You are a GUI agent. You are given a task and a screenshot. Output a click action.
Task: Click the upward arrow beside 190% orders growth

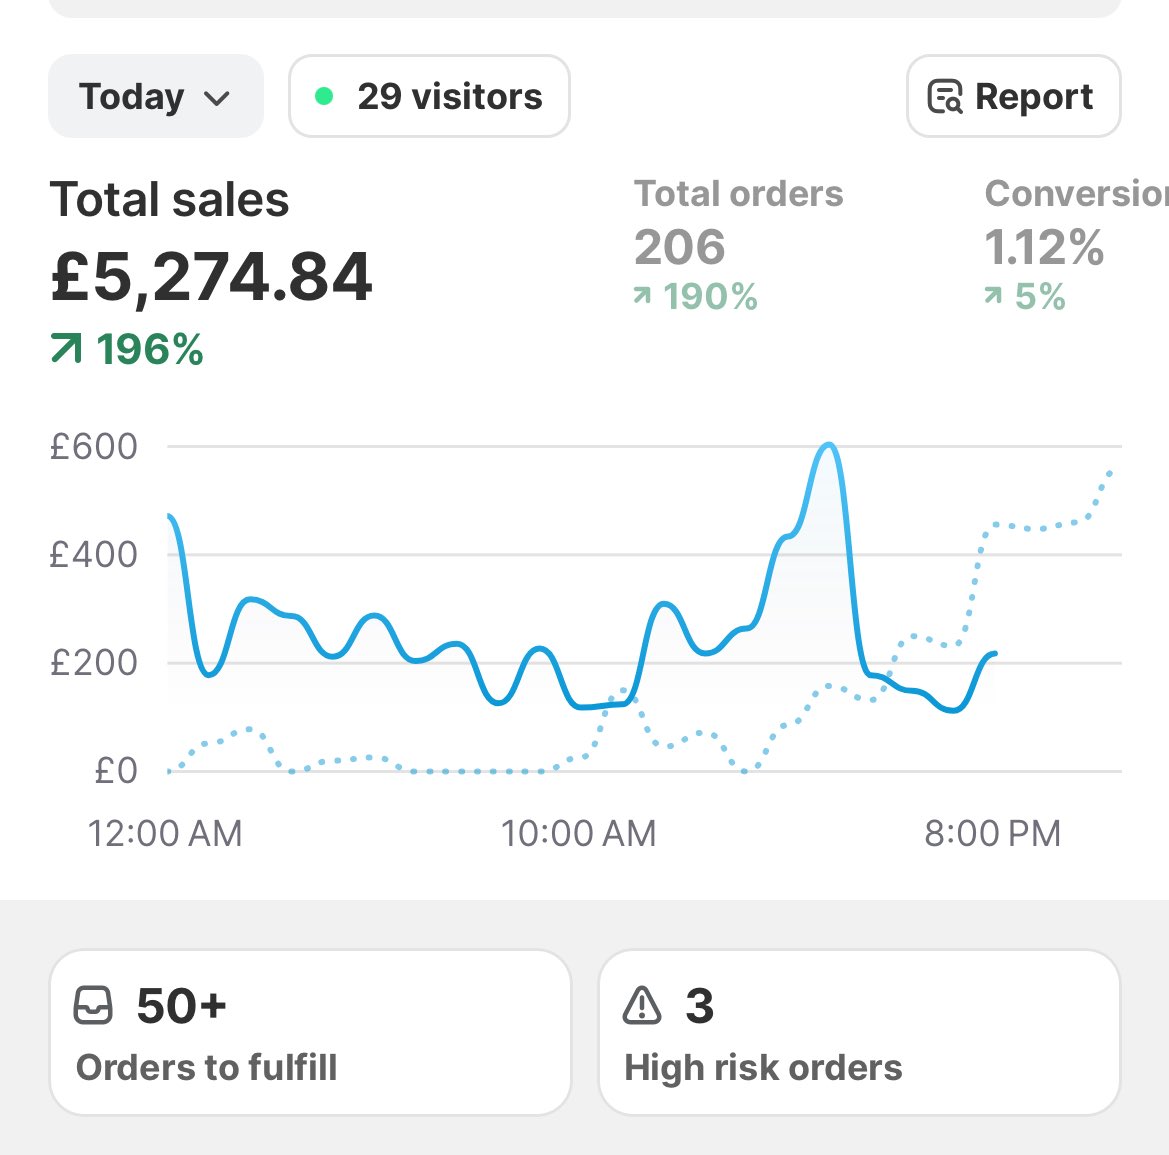[643, 296]
